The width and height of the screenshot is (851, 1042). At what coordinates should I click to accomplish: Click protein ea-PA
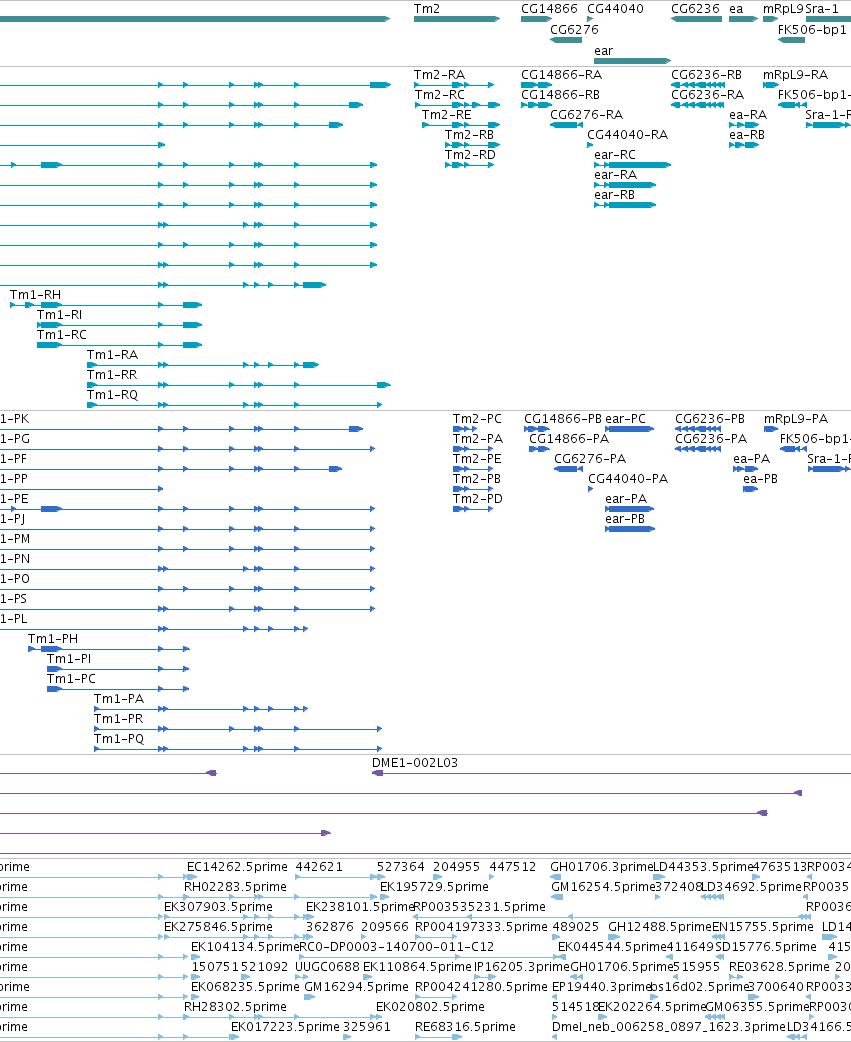pos(746,469)
